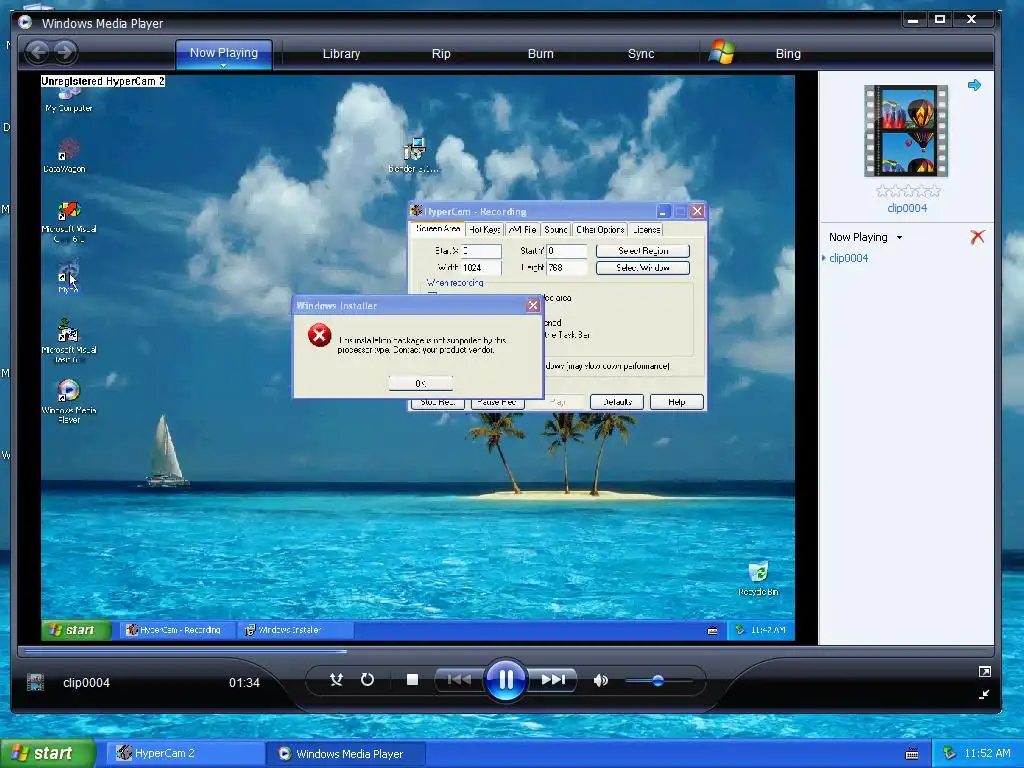Mute the player volume

coord(600,680)
